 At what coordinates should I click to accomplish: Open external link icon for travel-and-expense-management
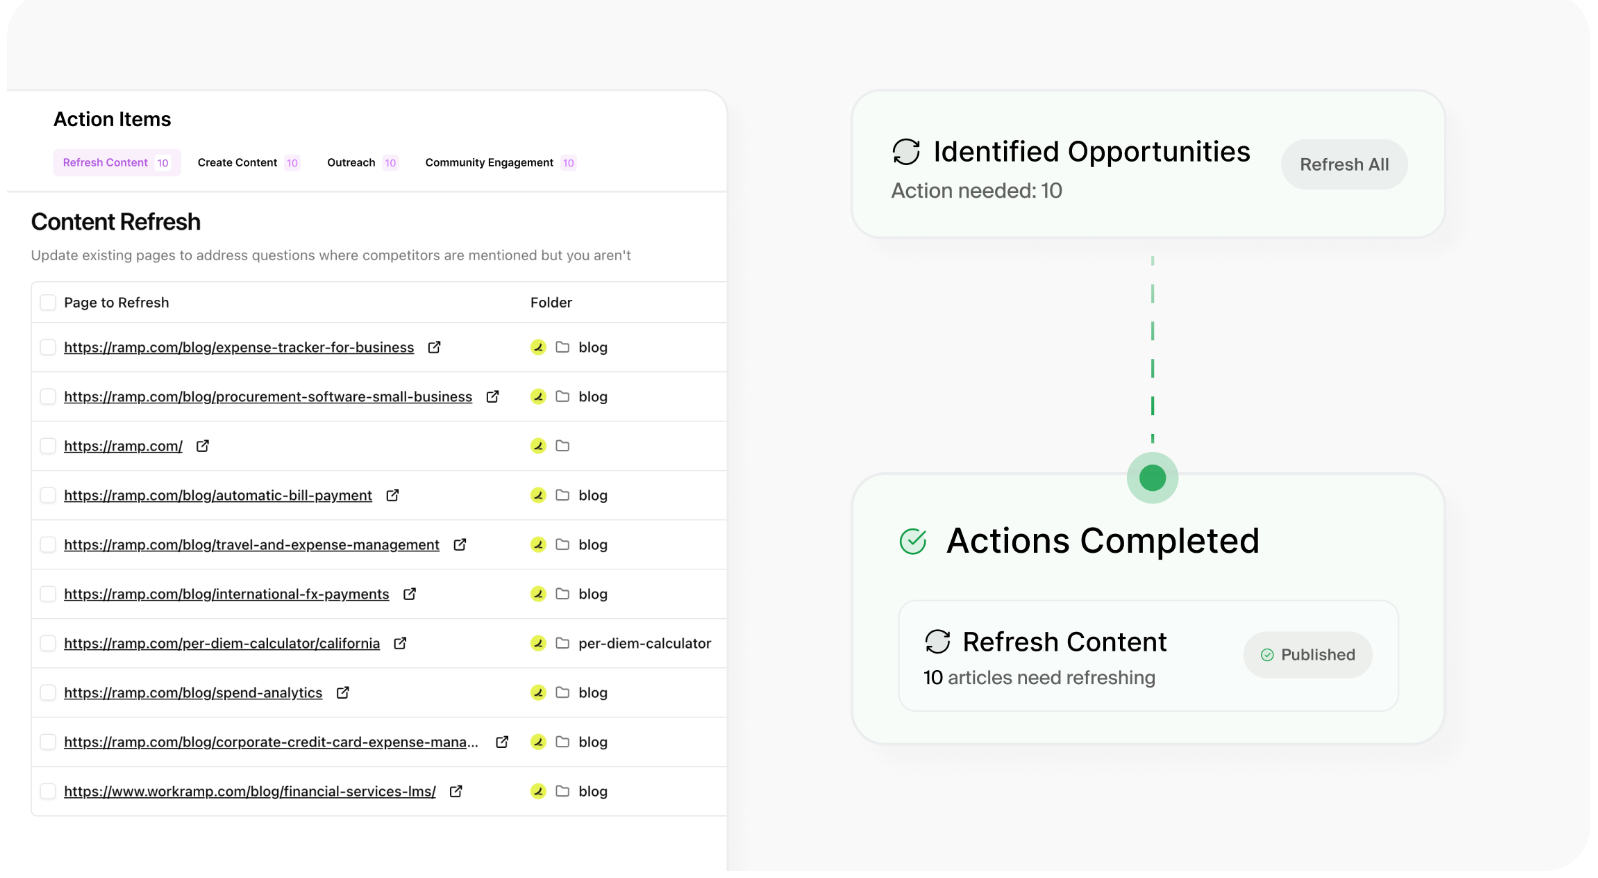click(x=459, y=544)
